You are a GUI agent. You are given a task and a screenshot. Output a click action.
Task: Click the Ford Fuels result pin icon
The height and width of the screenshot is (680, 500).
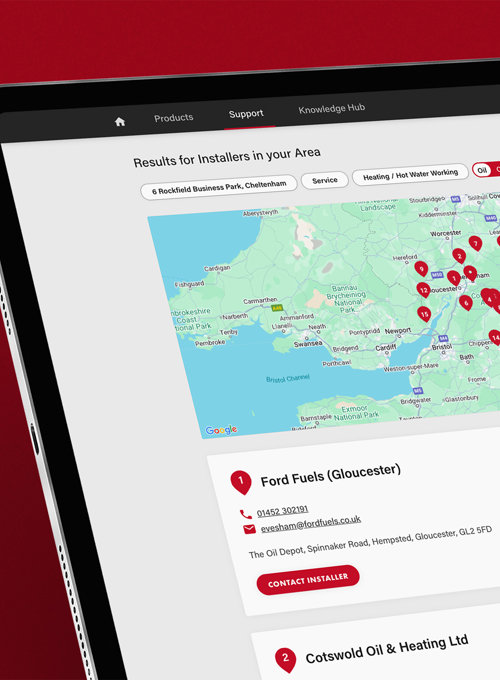[x=241, y=482]
